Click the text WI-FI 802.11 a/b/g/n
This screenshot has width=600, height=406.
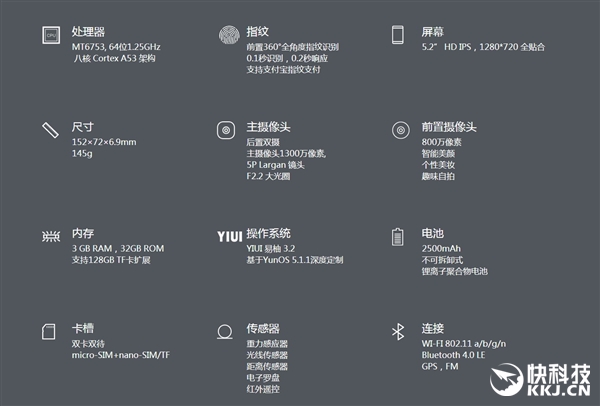tap(464, 344)
